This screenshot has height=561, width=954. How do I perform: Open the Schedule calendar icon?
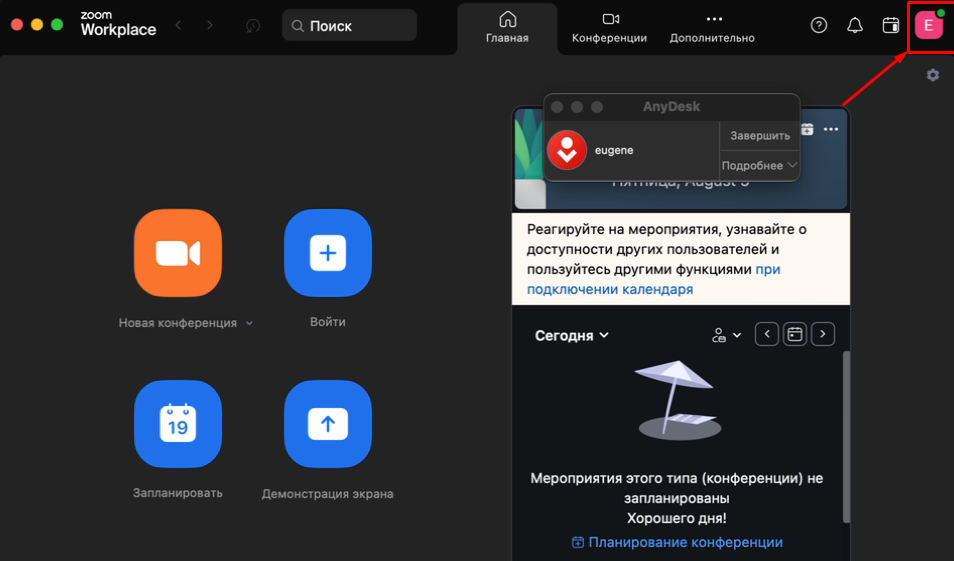click(178, 424)
